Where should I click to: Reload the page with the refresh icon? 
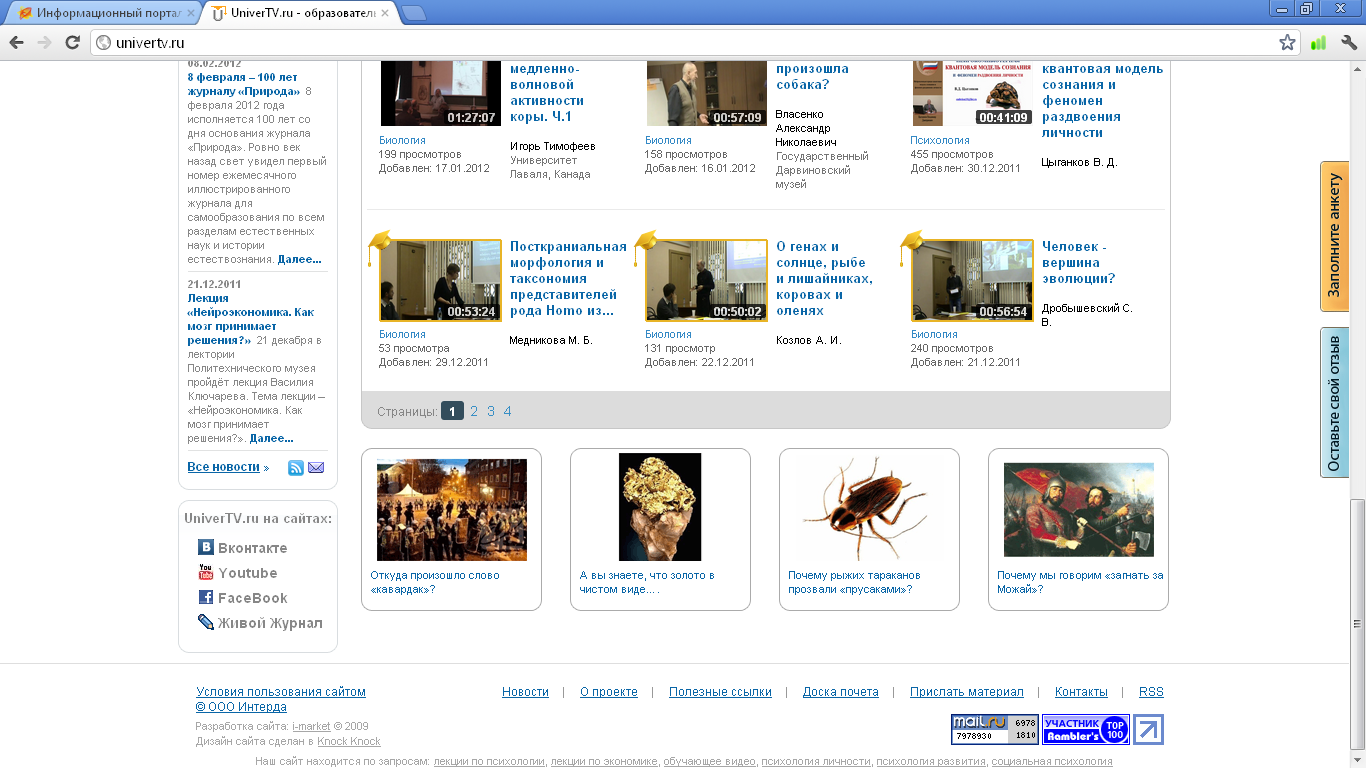tap(72, 43)
